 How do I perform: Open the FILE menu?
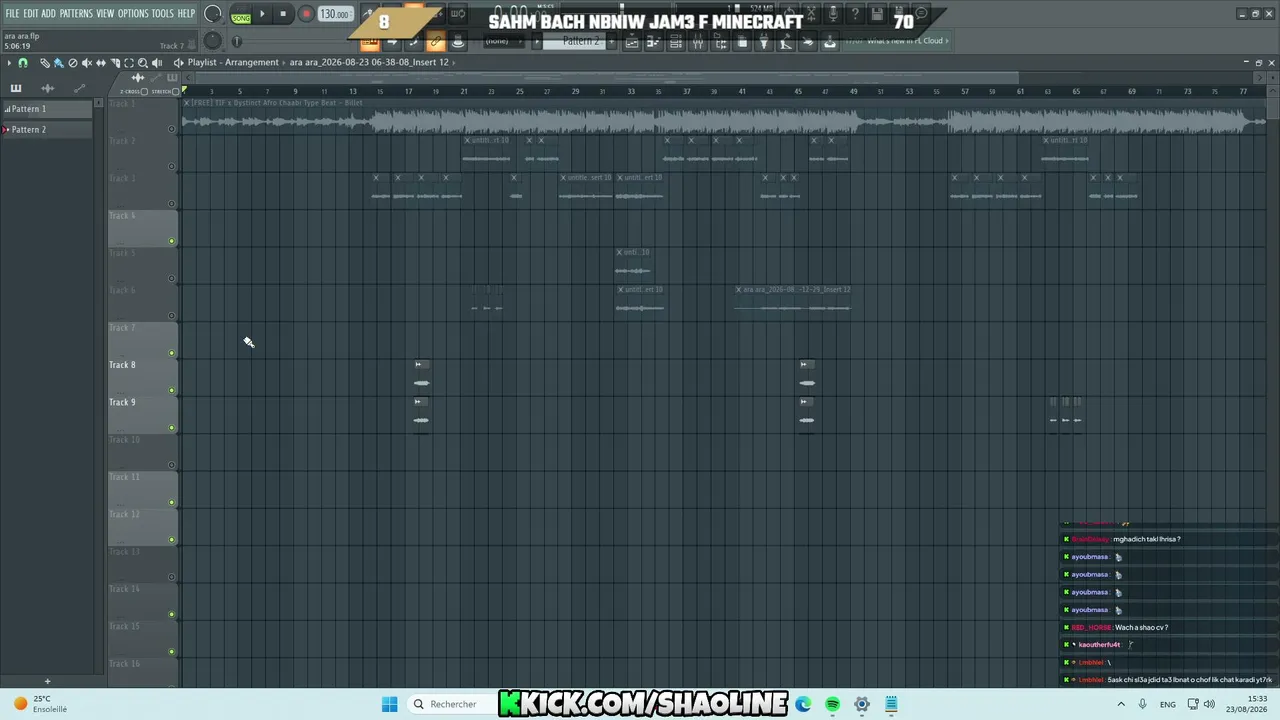(x=12, y=13)
